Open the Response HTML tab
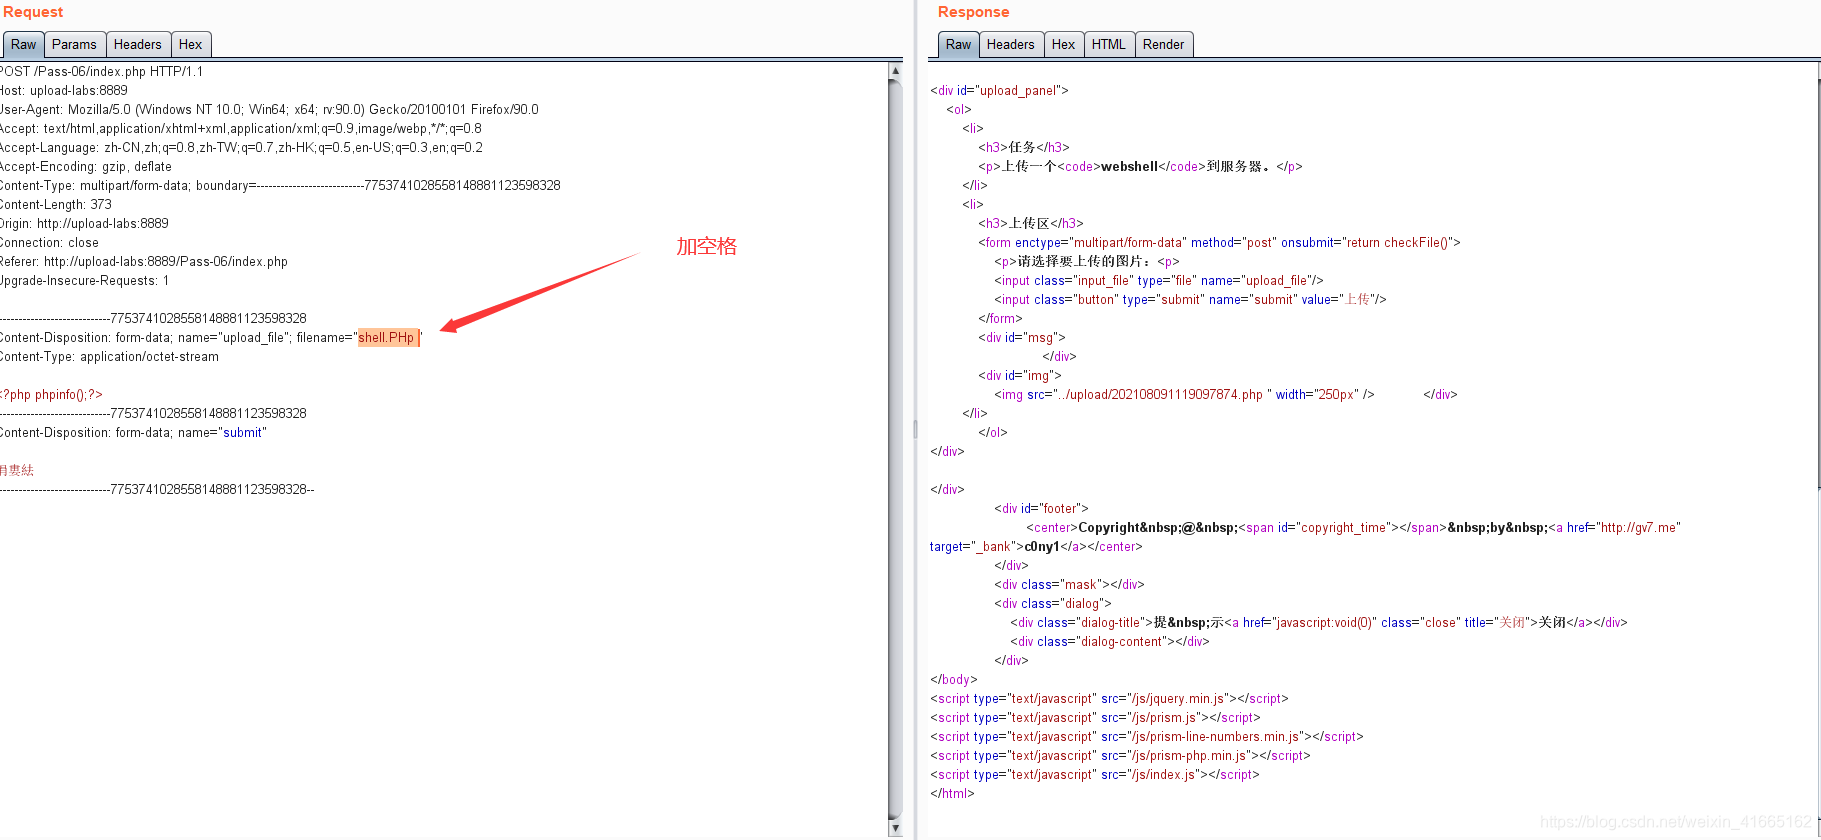 [x=1109, y=44]
